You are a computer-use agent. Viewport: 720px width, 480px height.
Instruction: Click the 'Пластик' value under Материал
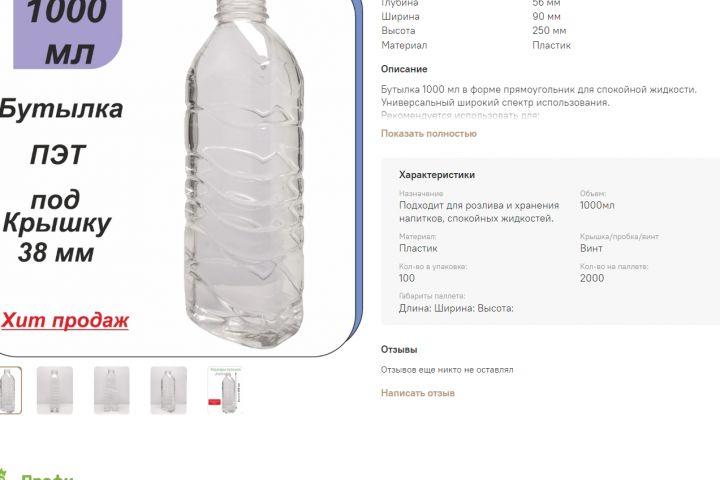click(x=418, y=248)
